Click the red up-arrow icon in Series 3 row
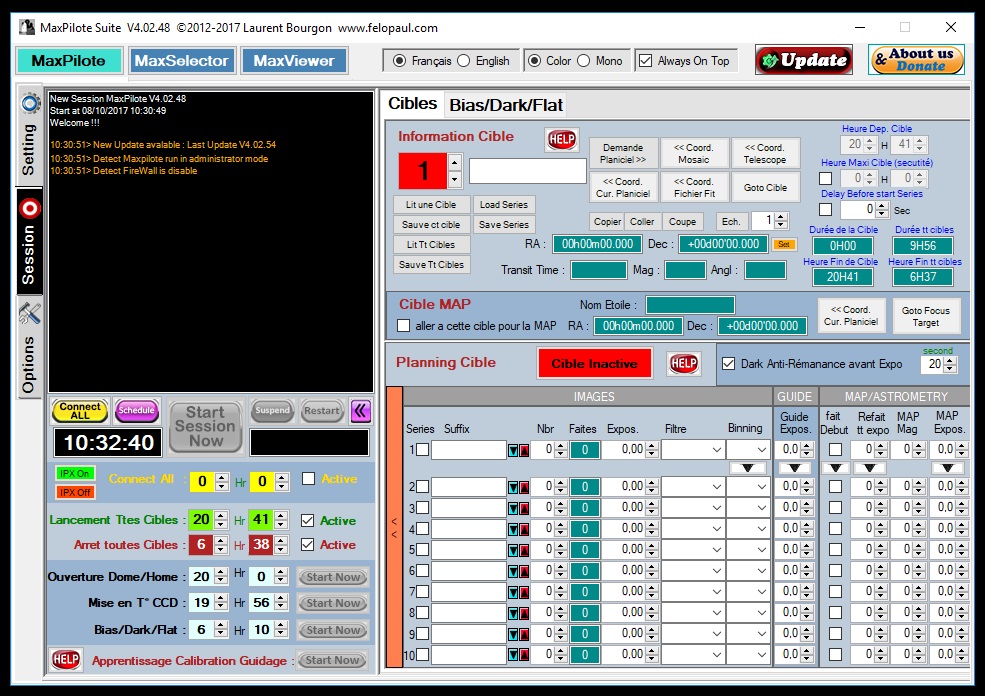Screen dimensions: 985x696 [524, 508]
